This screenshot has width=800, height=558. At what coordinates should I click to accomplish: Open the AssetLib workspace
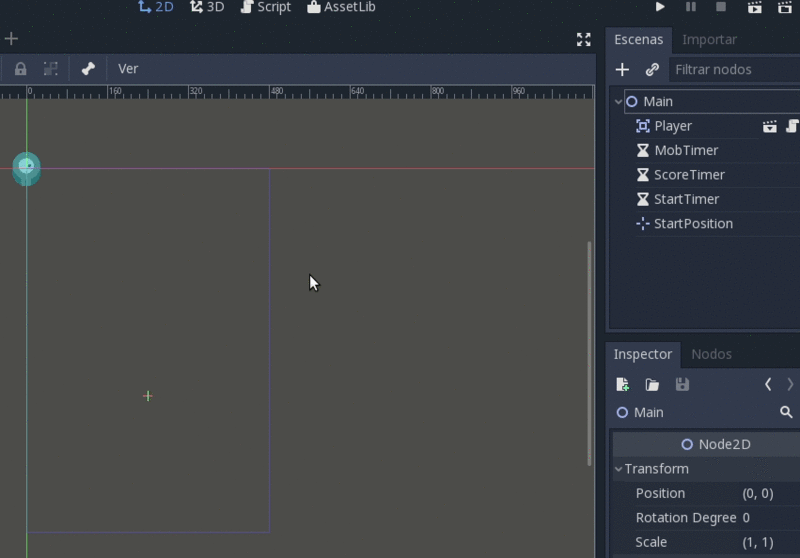point(341,7)
